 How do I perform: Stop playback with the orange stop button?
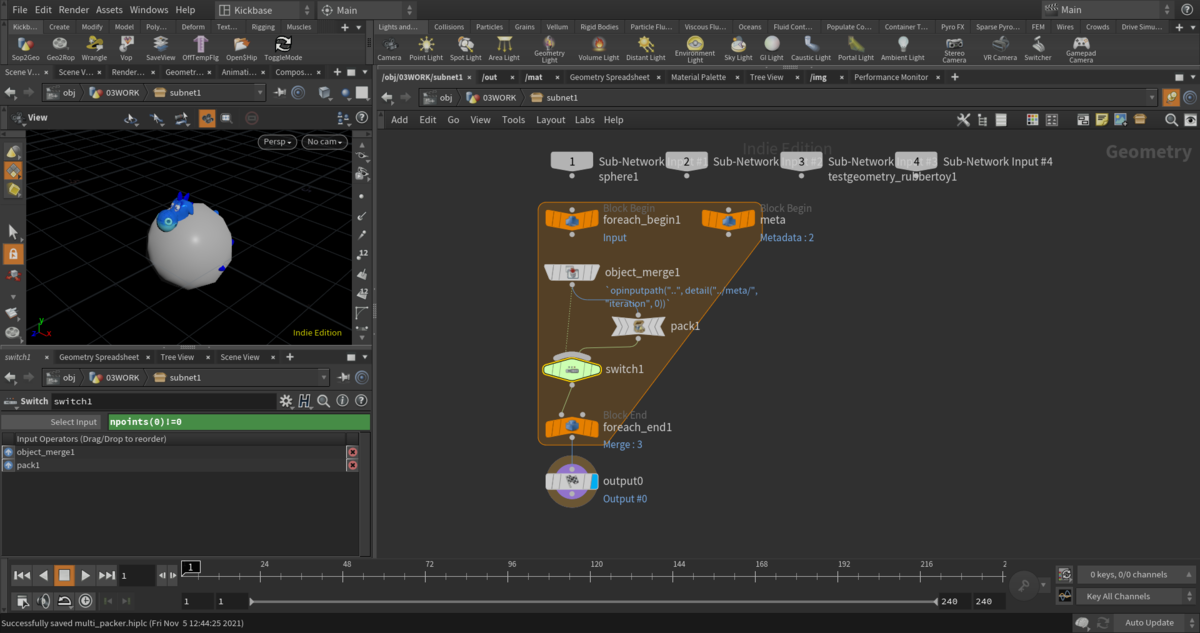(x=64, y=575)
